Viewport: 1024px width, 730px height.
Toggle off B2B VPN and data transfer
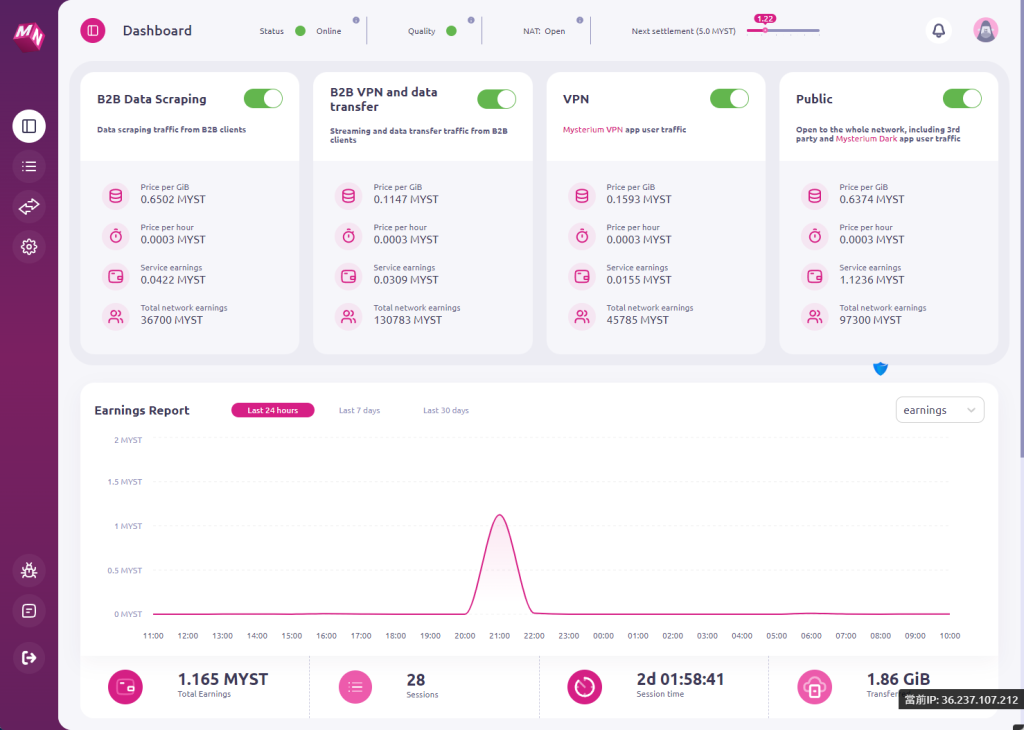496,99
